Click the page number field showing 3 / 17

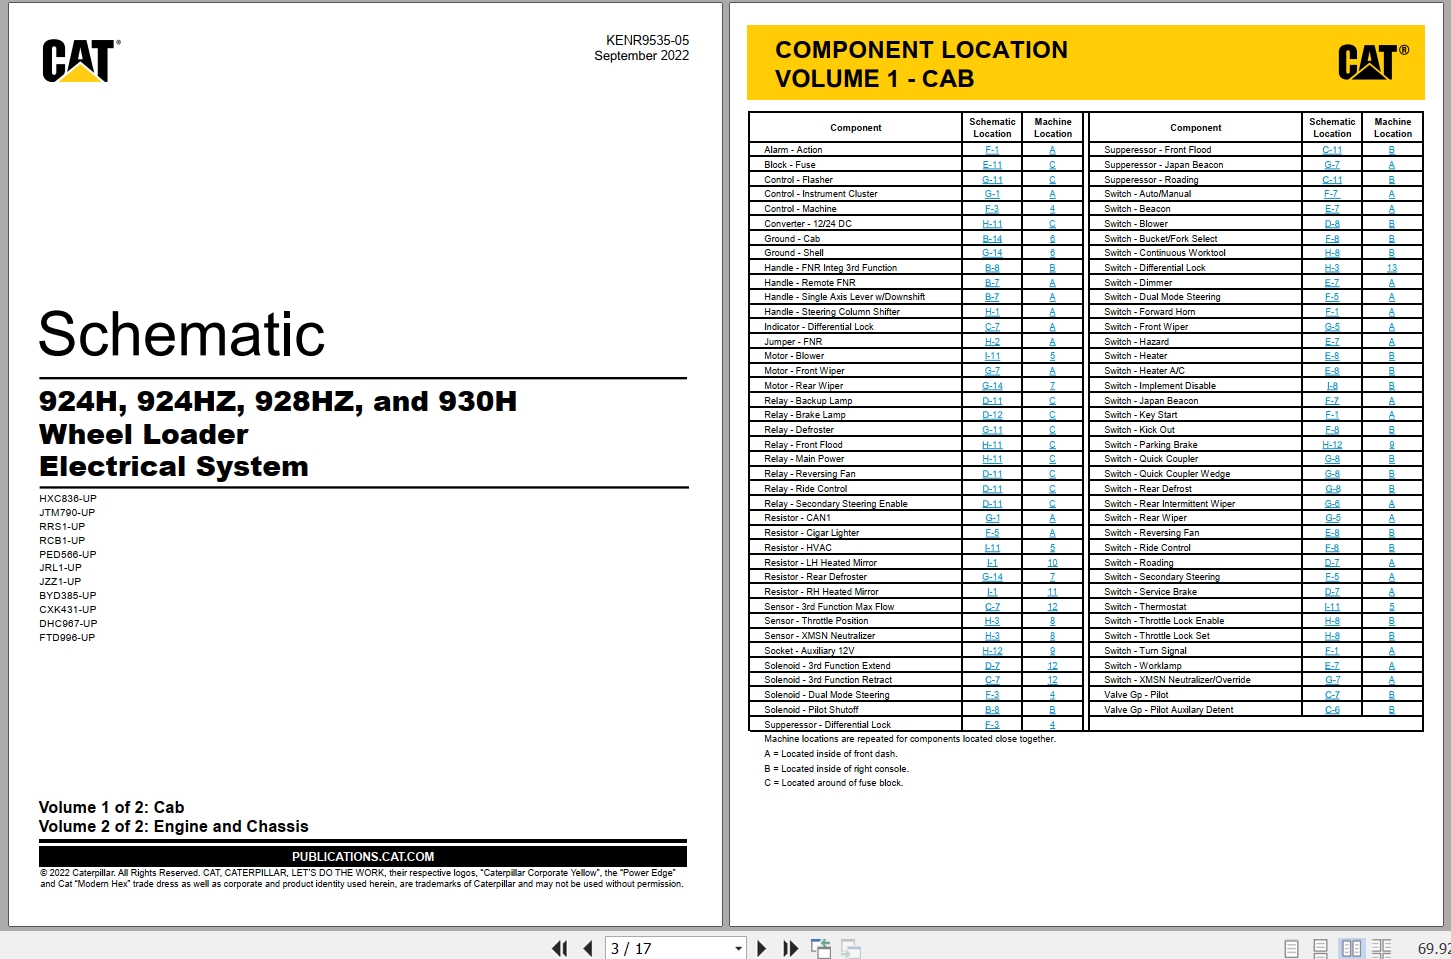pyautogui.click(x=669, y=948)
